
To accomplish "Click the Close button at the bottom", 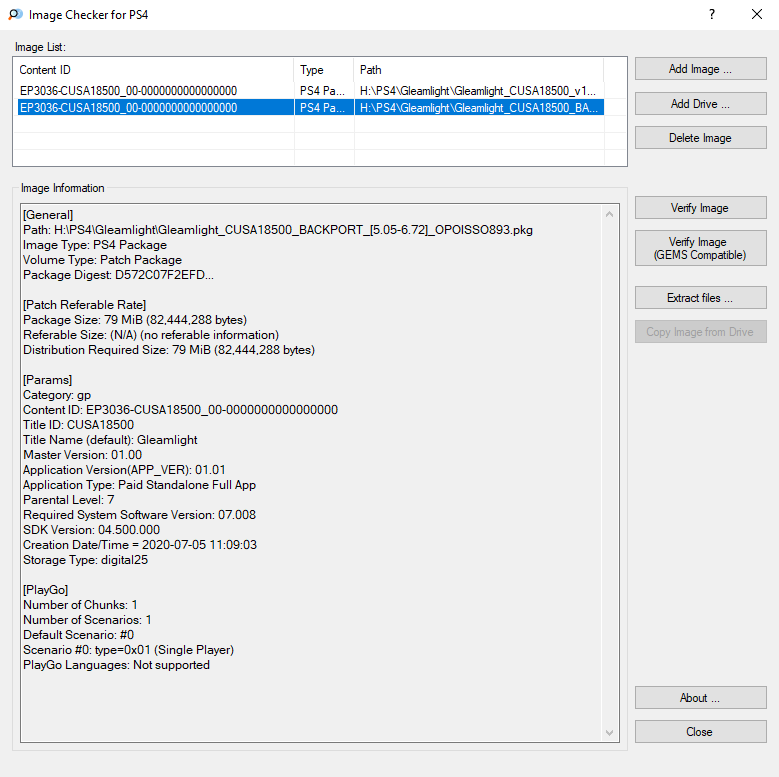I will [x=701, y=731].
